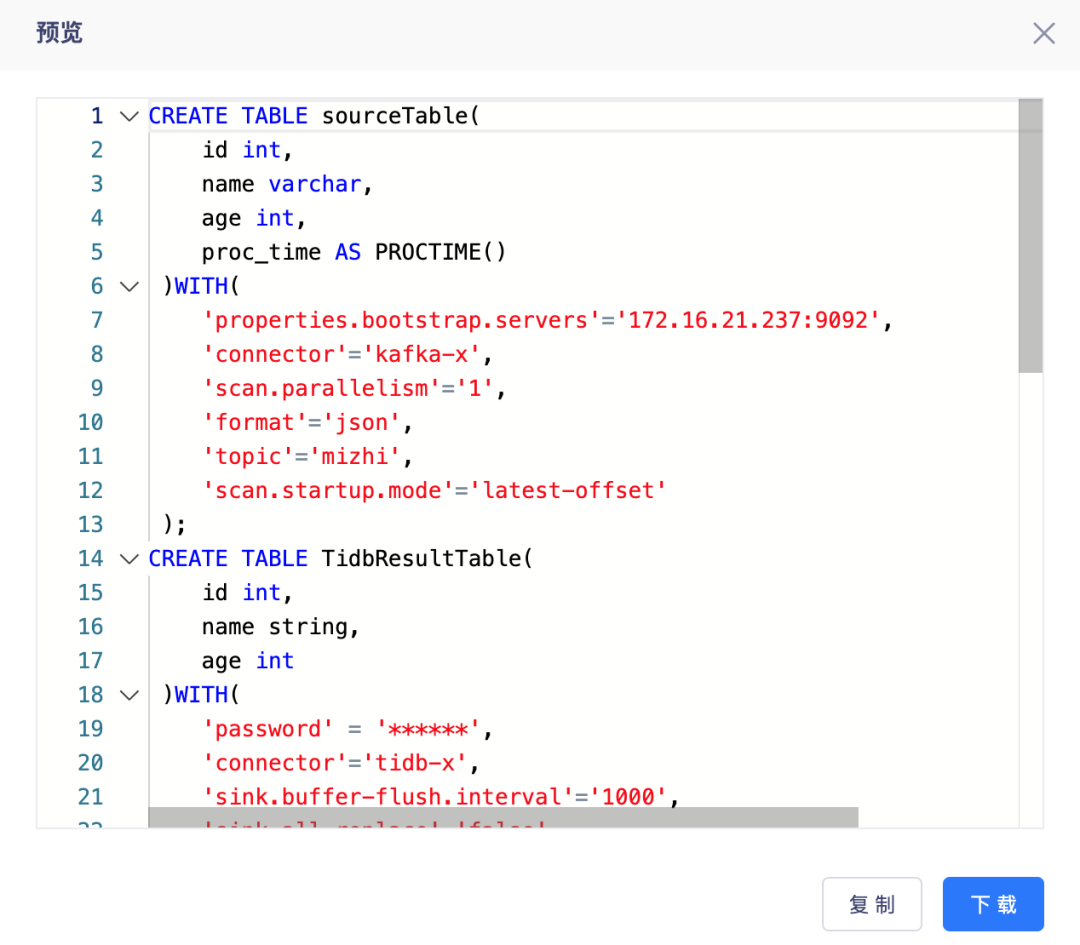Click the 'connector'='kafka-x' line
This screenshot has height=945, width=1080.
(x=347, y=354)
